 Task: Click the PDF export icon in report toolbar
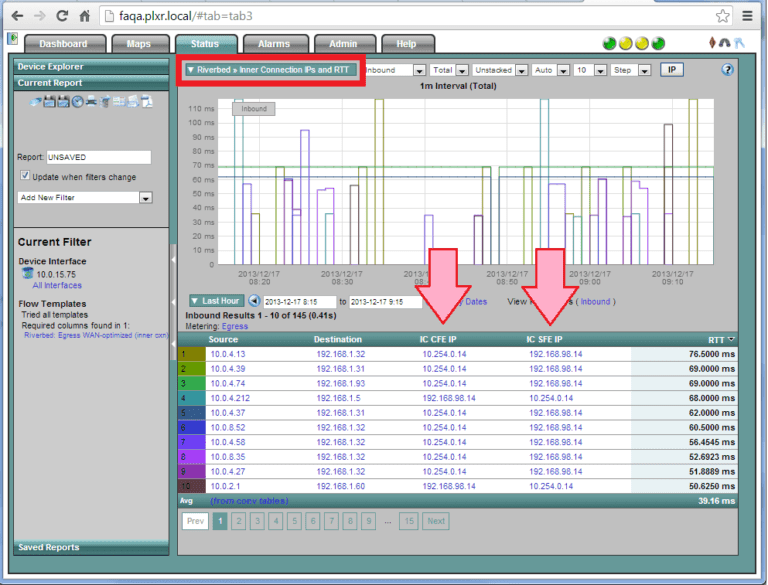pyautogui.click(x=146, y=102)
